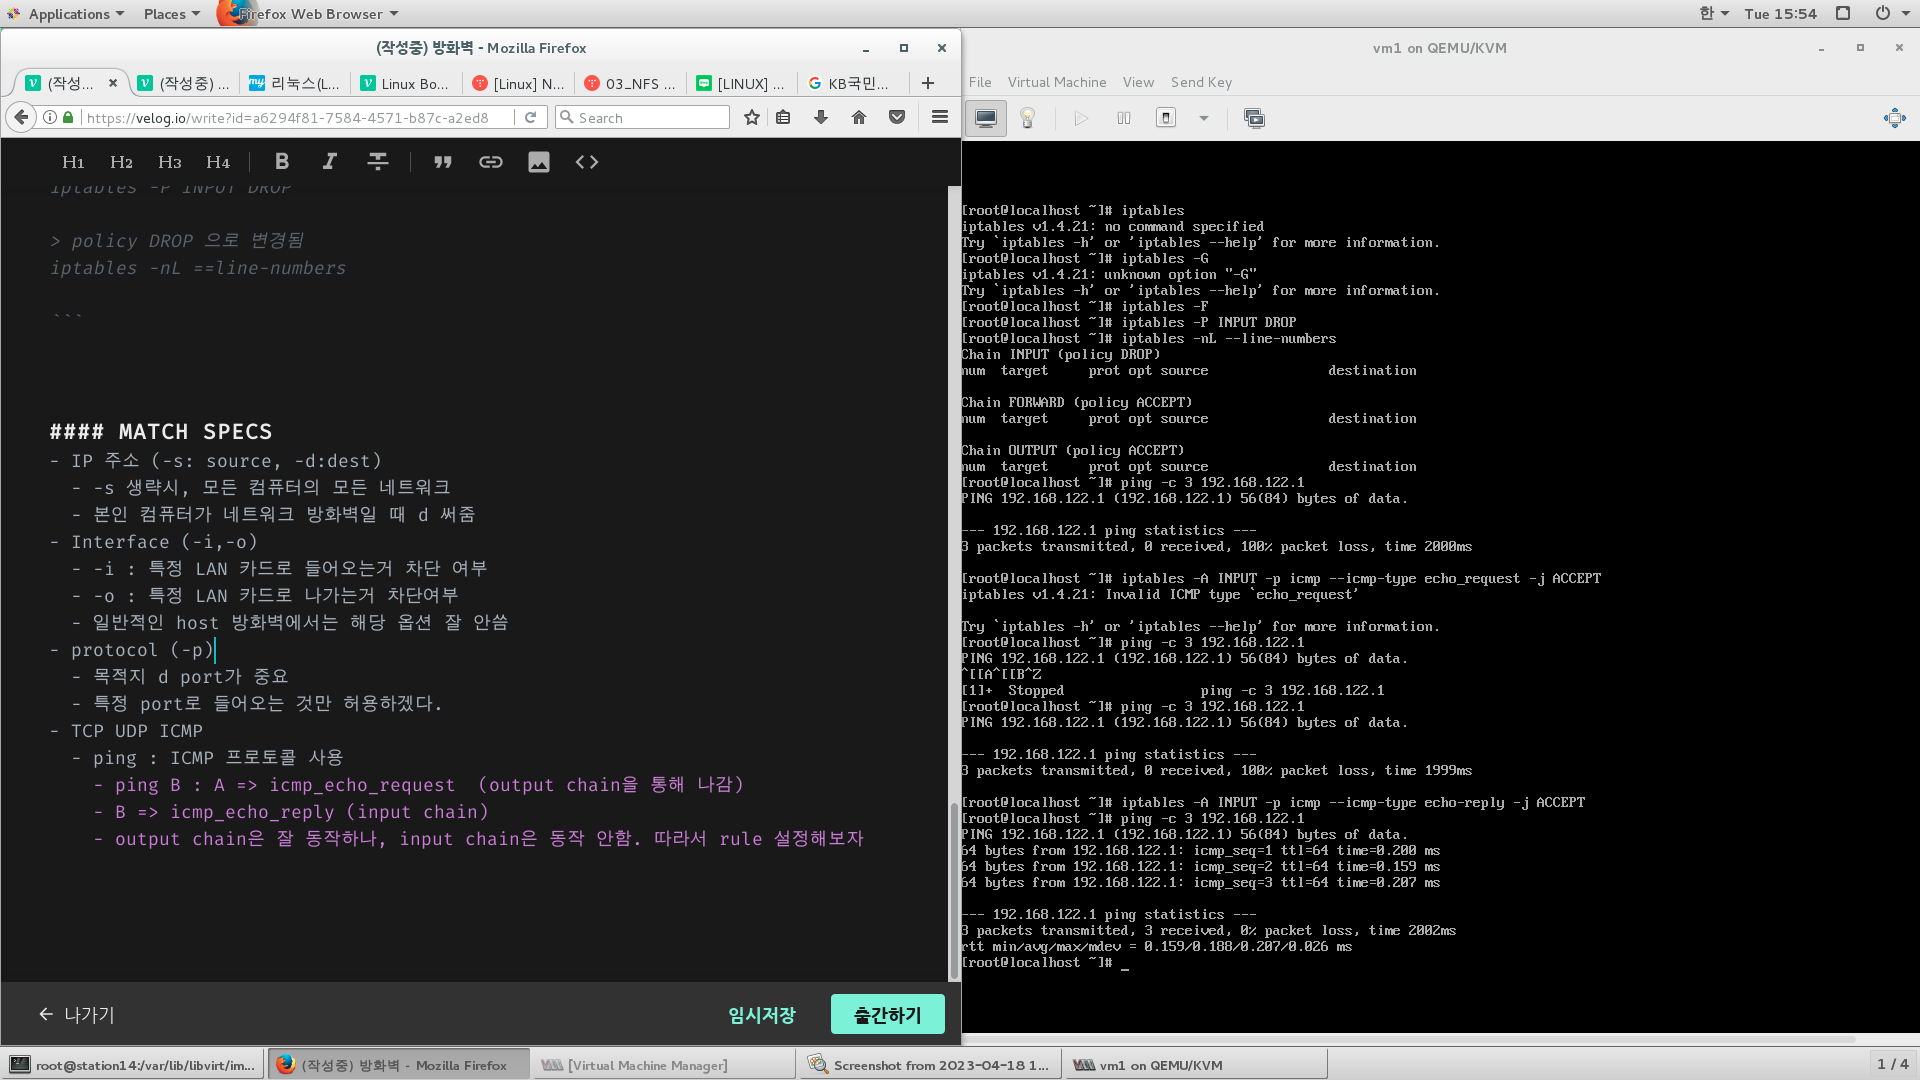
Task: Pause the virtual machine
Action: (x=1123, y=118)
